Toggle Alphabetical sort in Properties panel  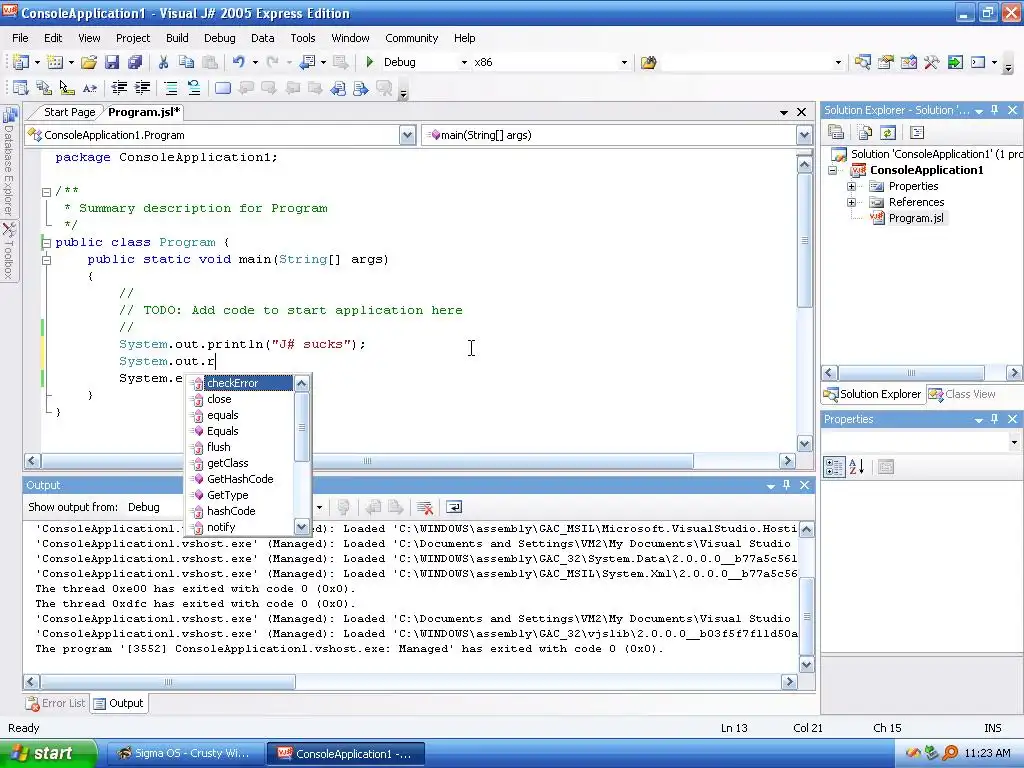[857, 467]
